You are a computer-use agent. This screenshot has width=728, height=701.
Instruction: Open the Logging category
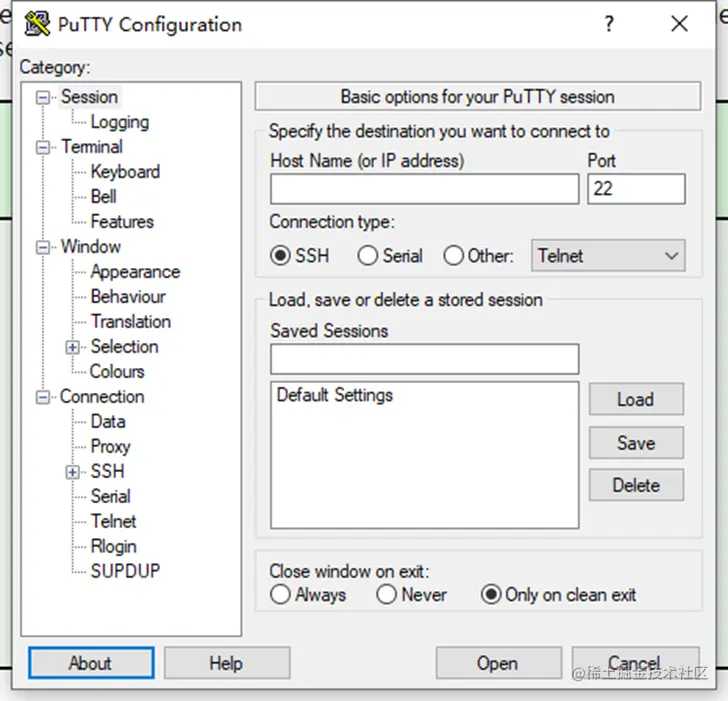(119, 122)
